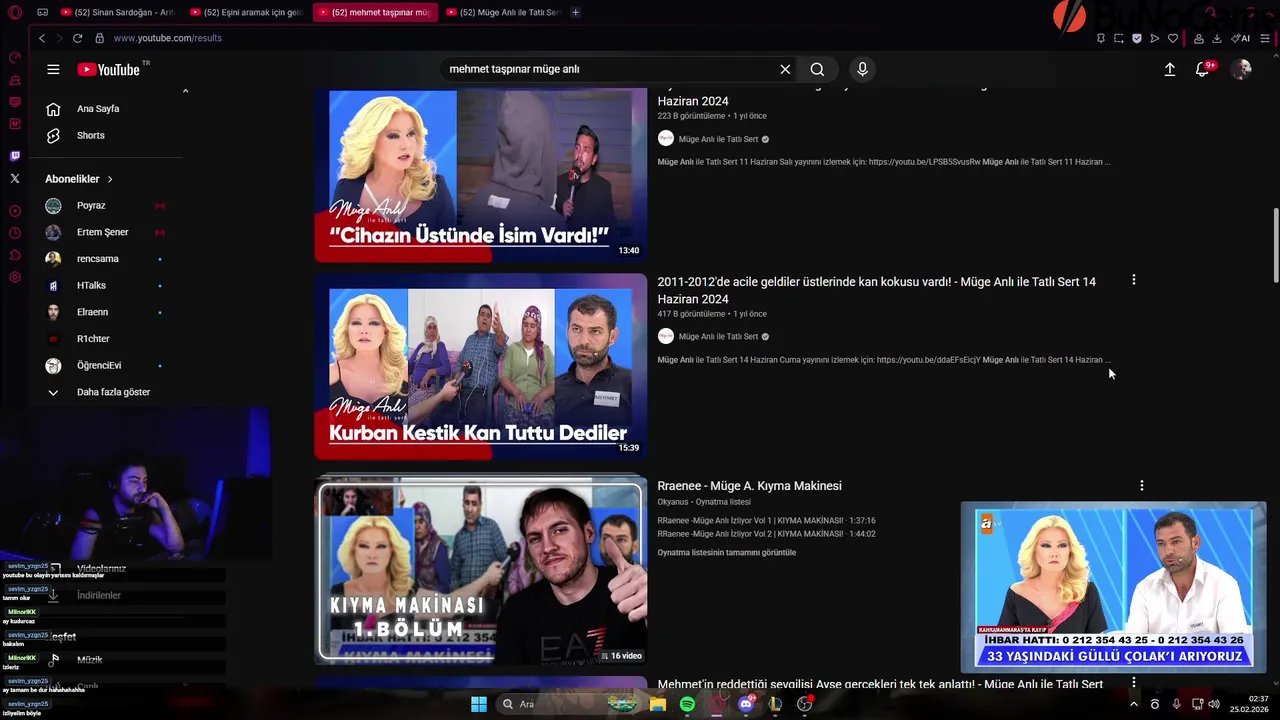This screenshot has width=1280, height=720.
Task: Open YouTube notifications bell
Action: tap(1202, 69)
